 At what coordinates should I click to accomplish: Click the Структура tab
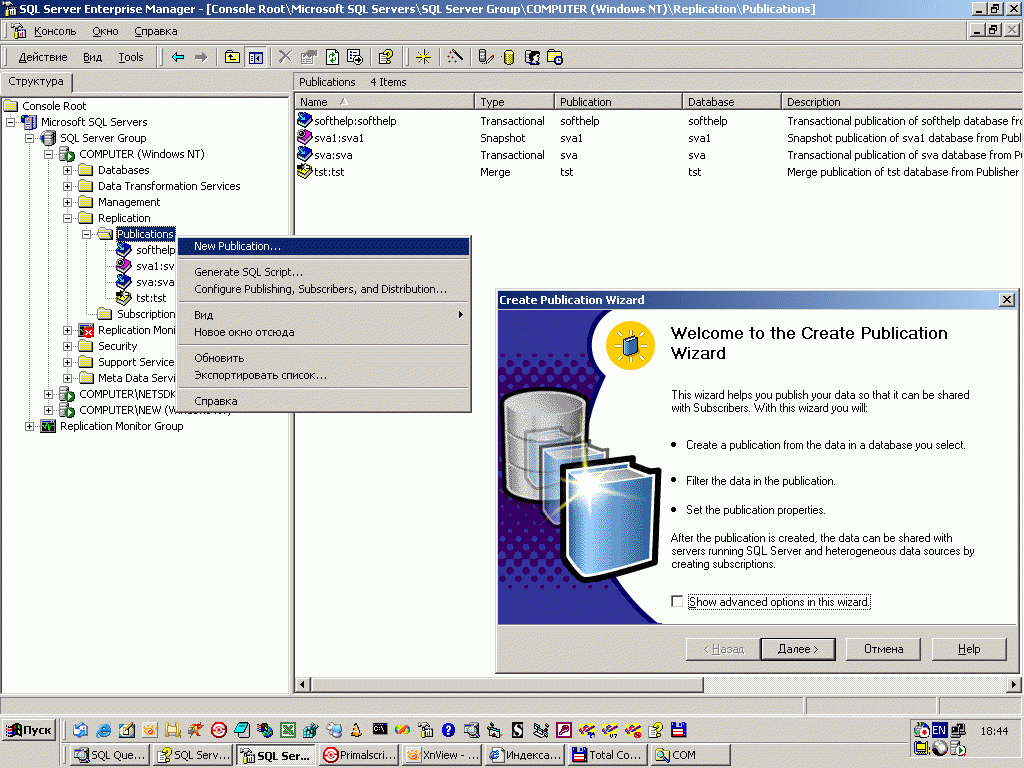click(x=36, y=82)
